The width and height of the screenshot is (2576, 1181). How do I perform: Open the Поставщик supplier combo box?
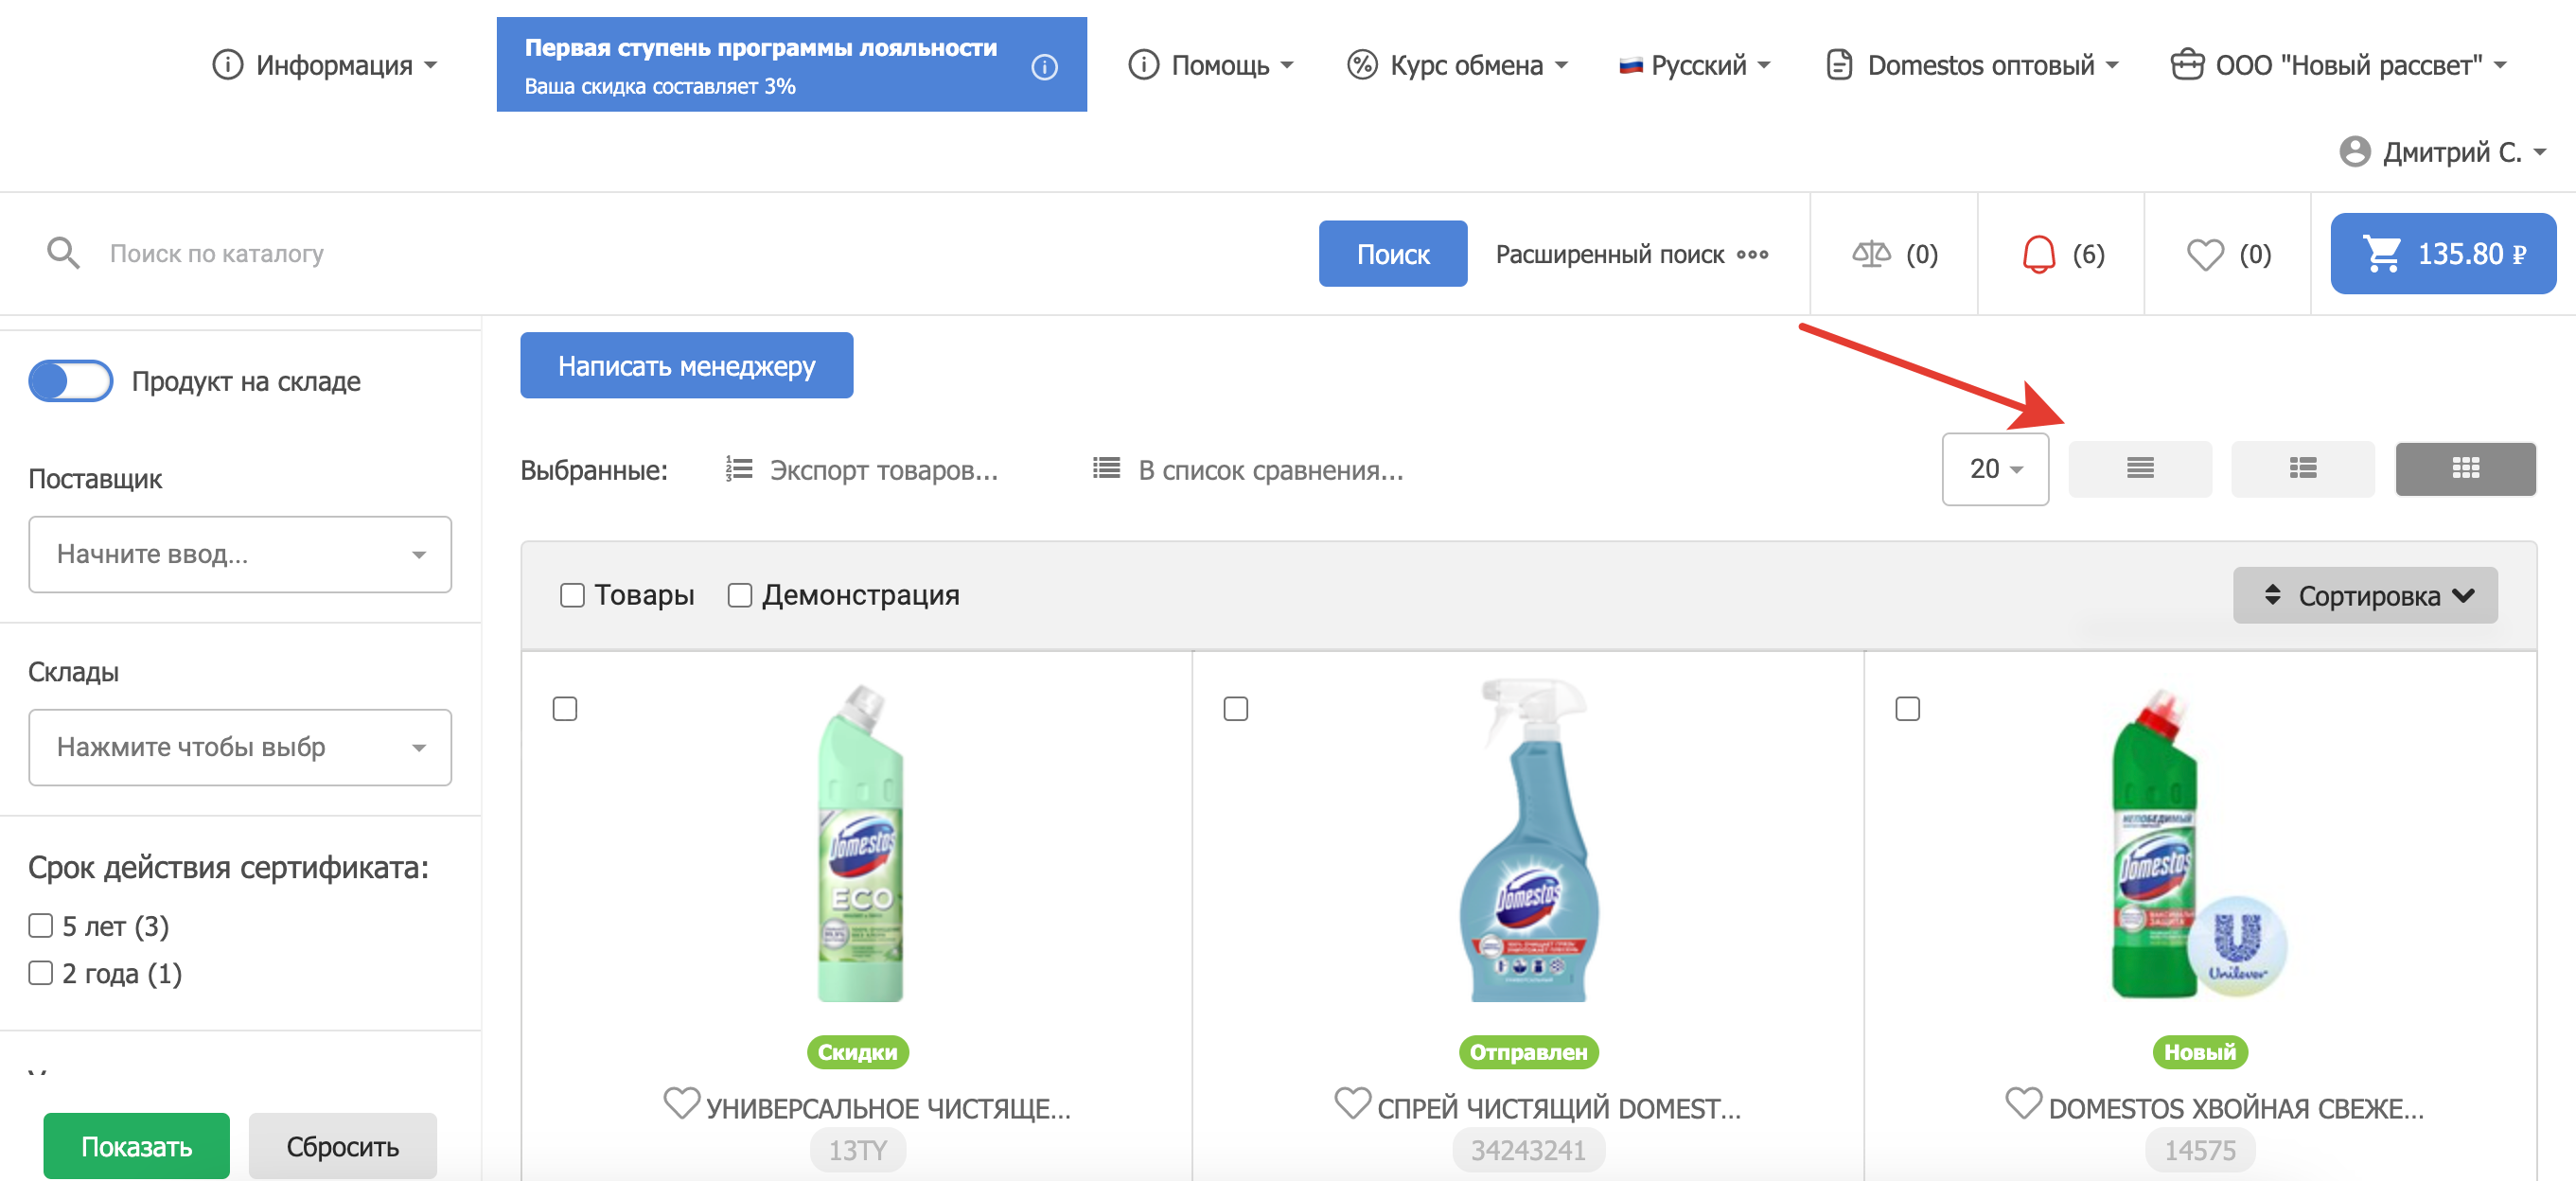tap(239, 554)
